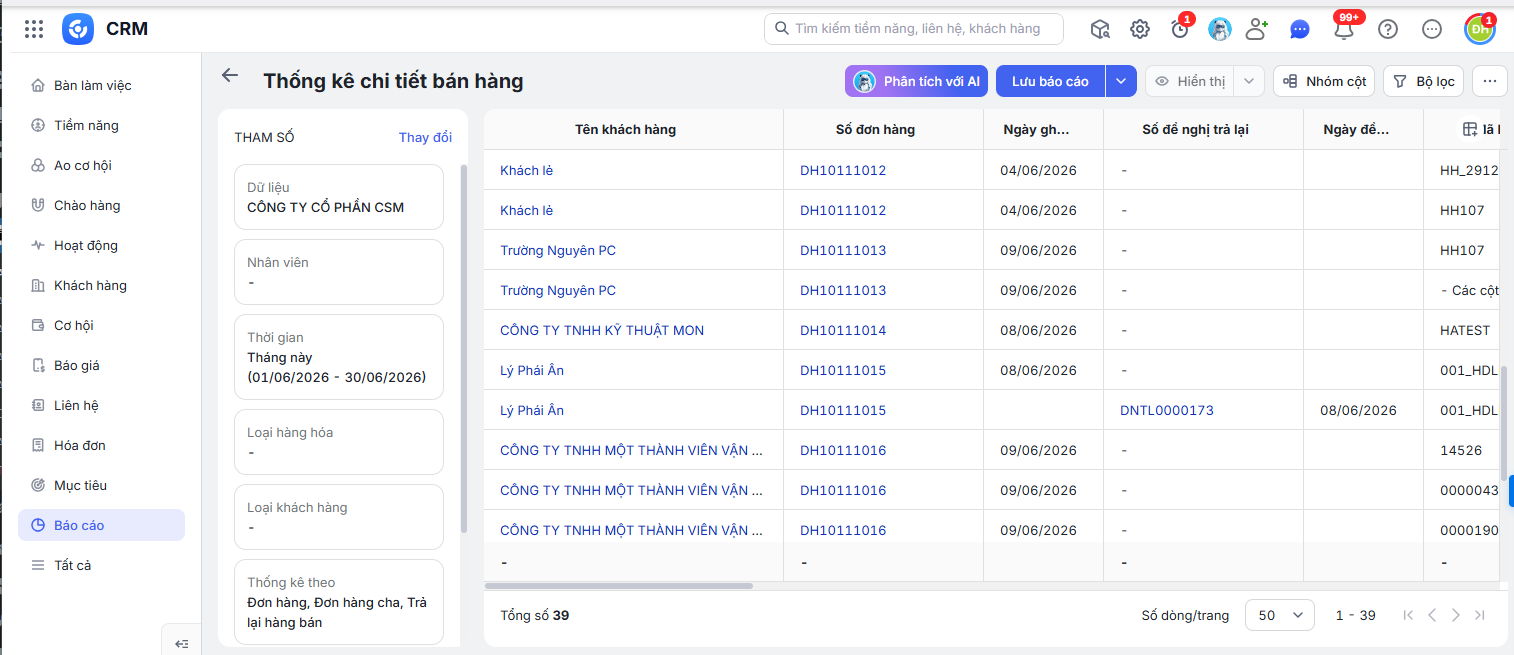Go back using the left arrow
Screen dimensions: 1514x655
[x=230, y=76]
